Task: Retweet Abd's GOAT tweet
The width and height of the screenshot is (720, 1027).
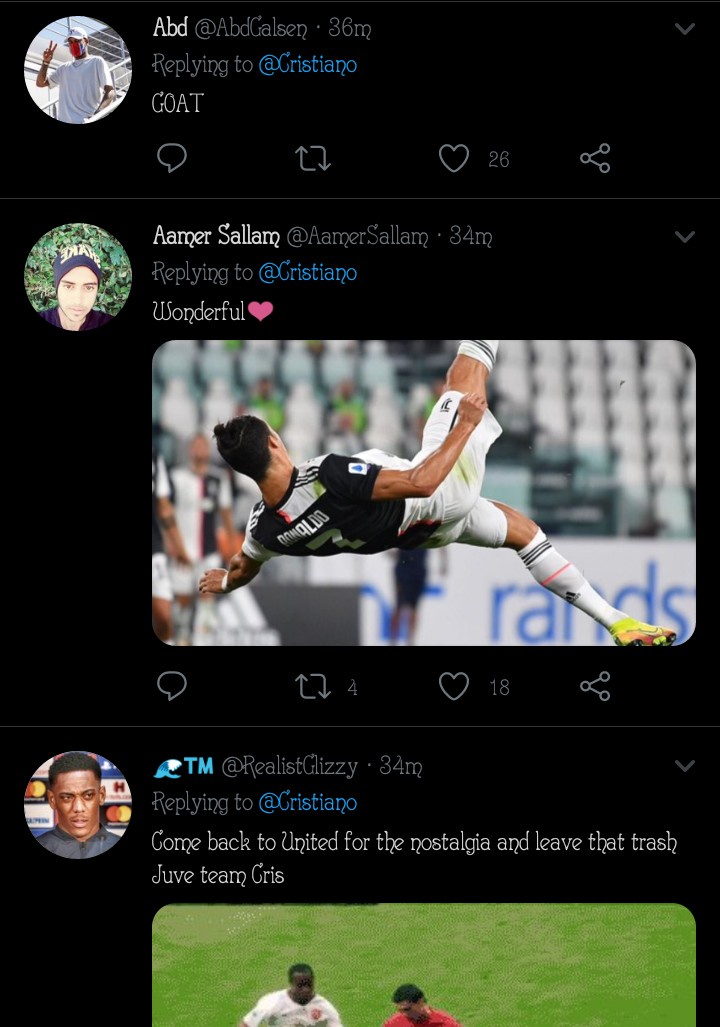Action: pyautogui.click(x=314, y=158)
